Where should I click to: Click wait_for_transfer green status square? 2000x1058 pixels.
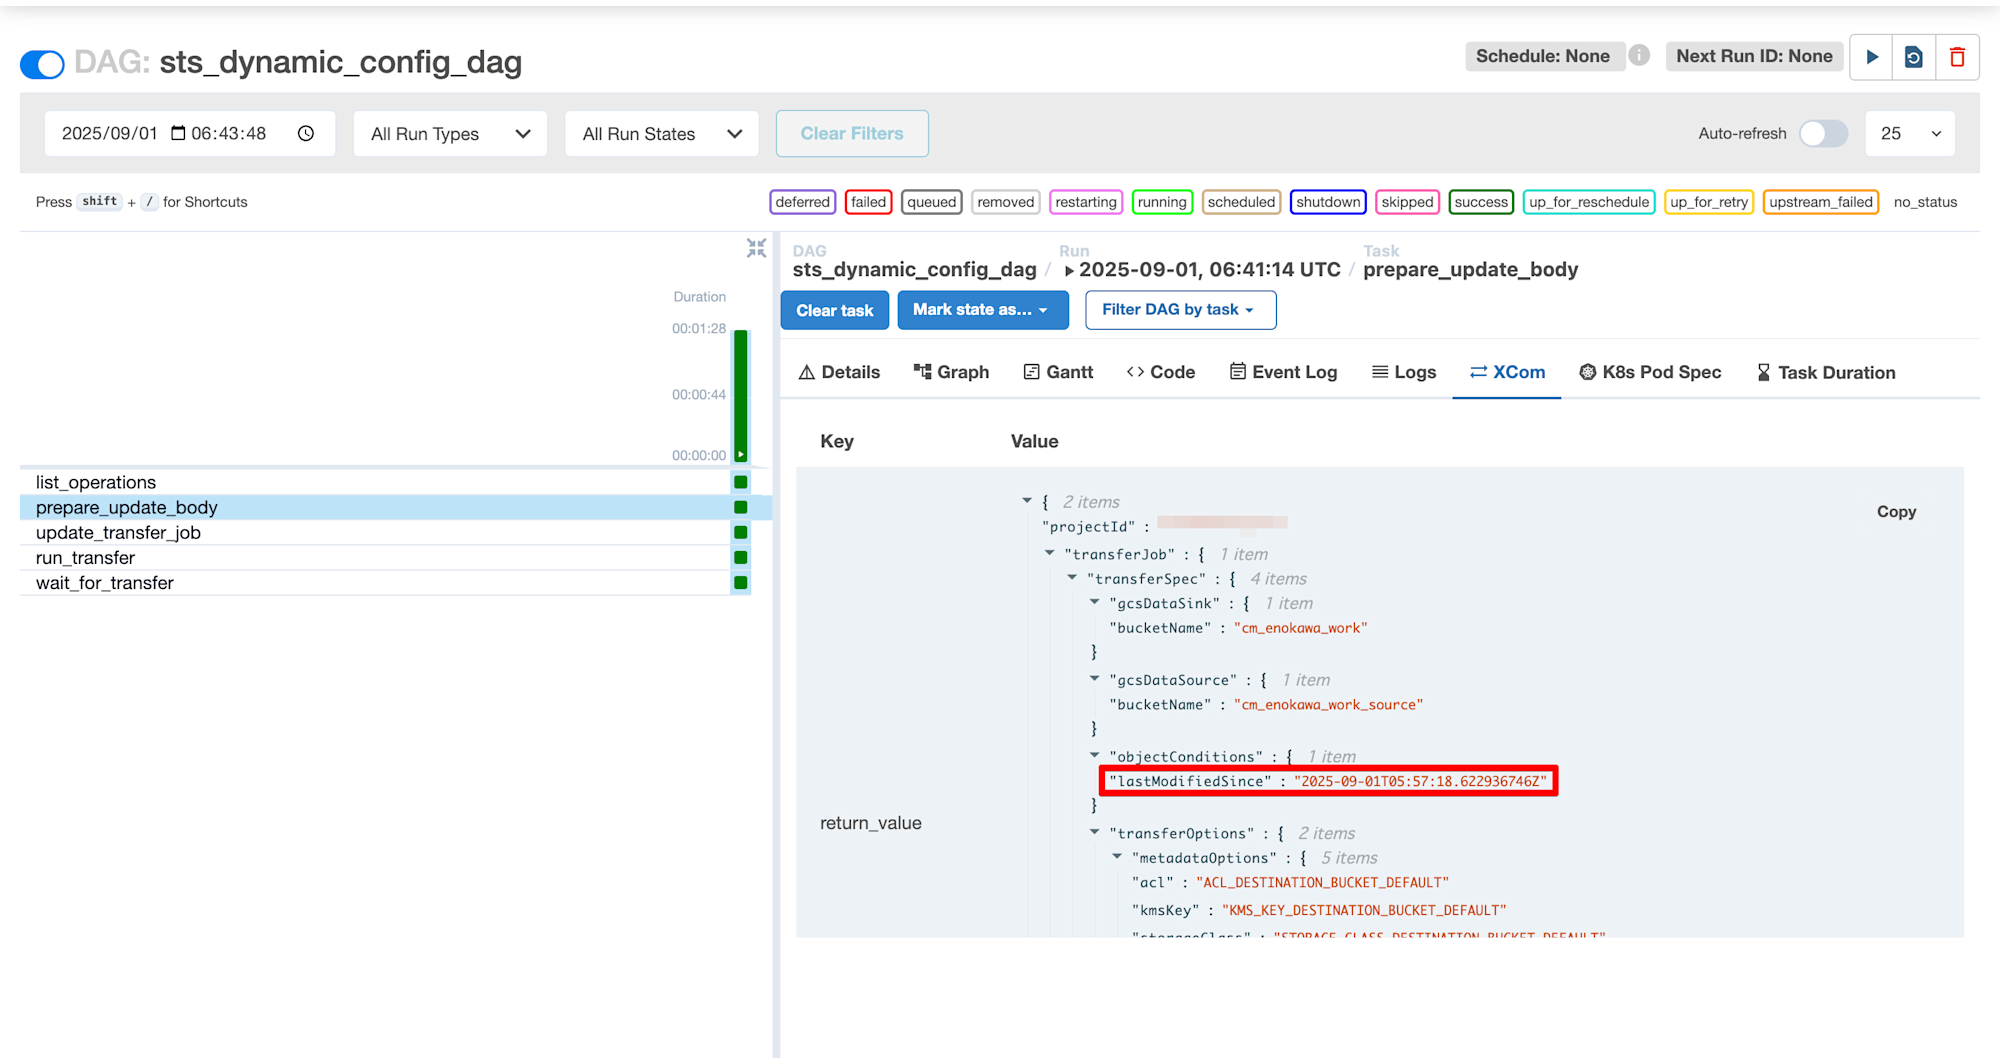click(x=741, y=582)
